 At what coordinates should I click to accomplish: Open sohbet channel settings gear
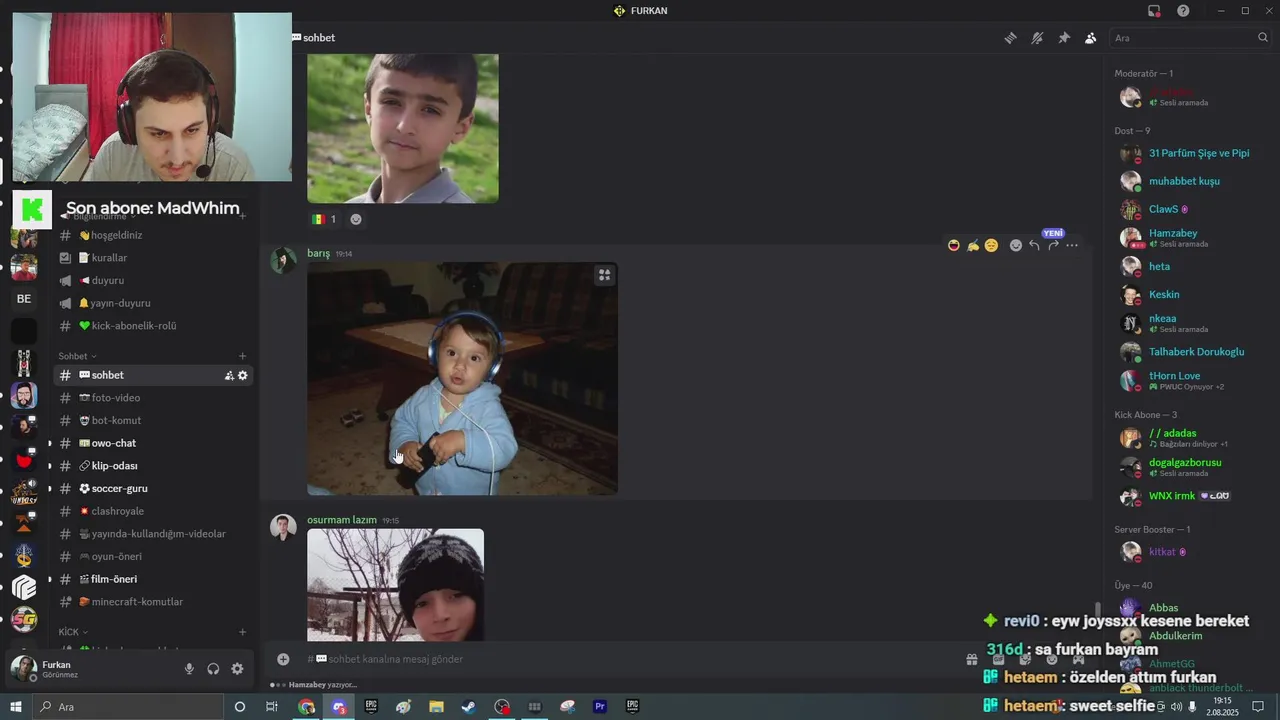(x=242, y=375)
